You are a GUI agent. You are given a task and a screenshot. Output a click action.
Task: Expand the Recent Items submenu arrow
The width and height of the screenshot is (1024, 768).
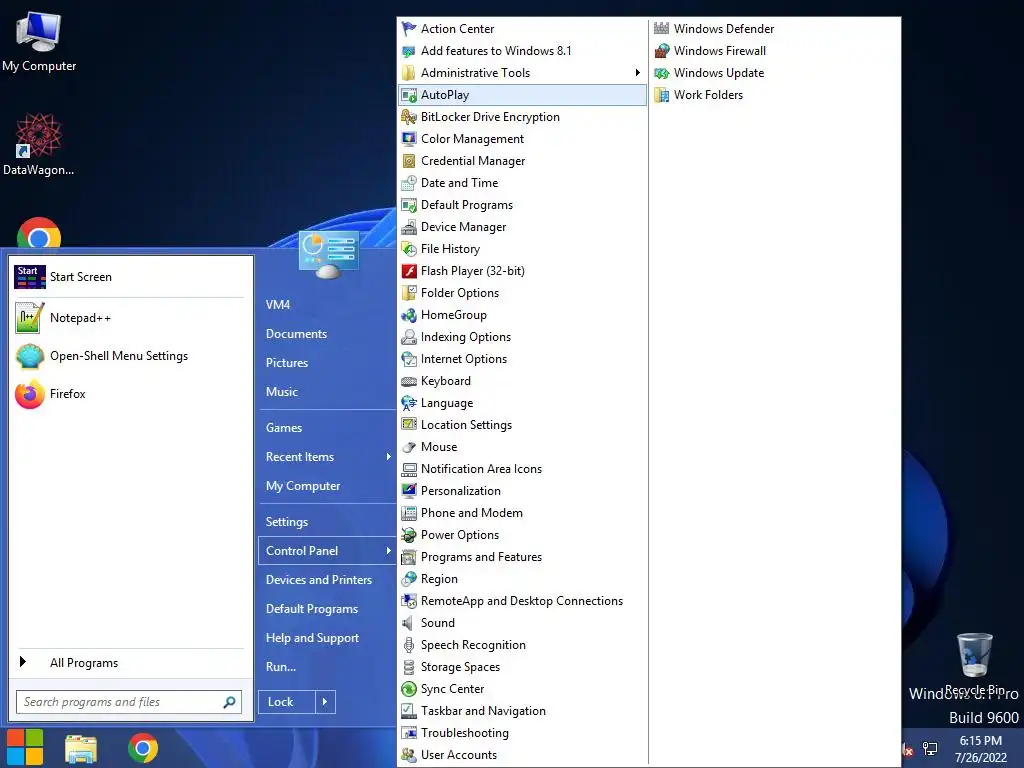pos(389,457)
